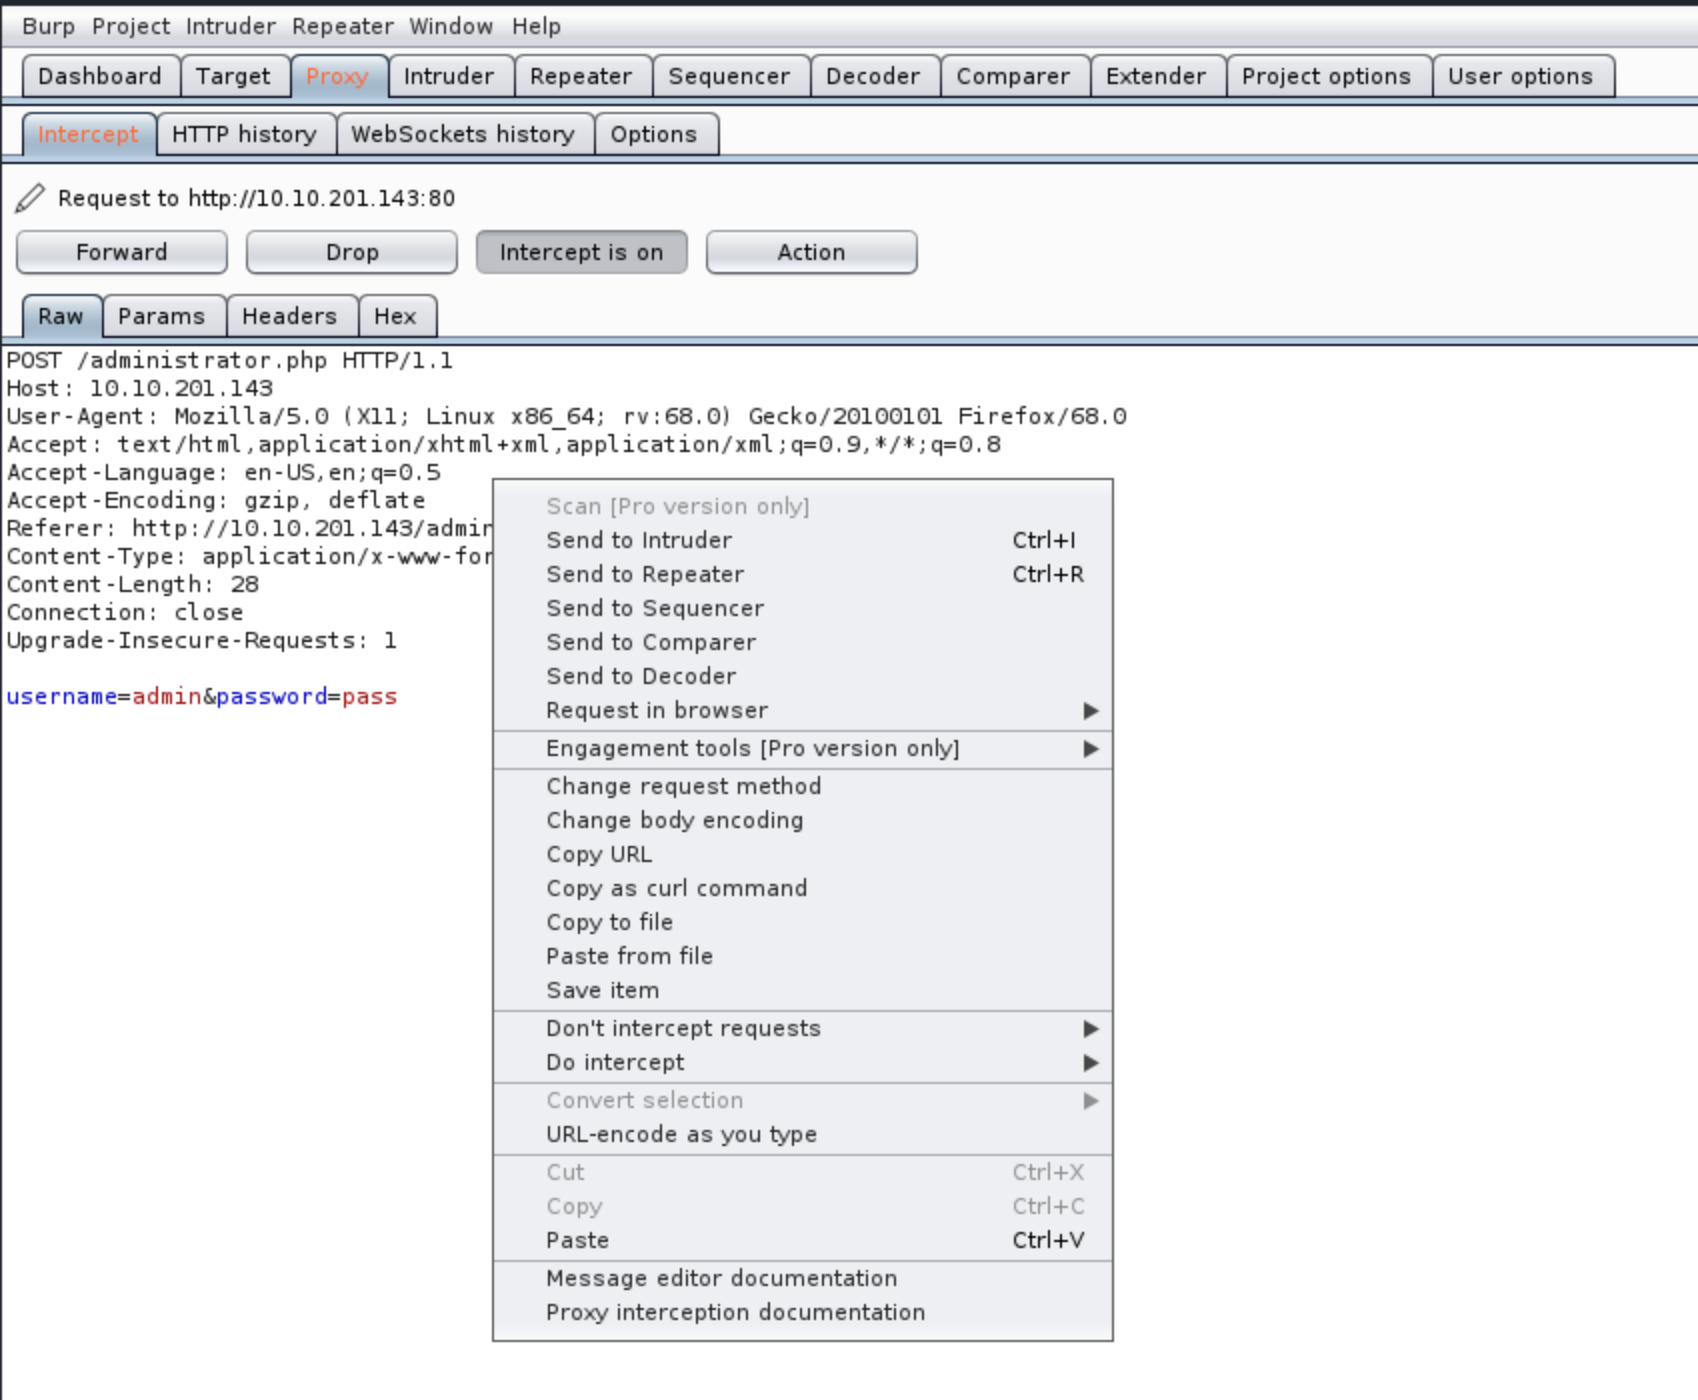Expand the Do intercept submenu arrow
1698x1400 pixels.
pos(1090,1062)
